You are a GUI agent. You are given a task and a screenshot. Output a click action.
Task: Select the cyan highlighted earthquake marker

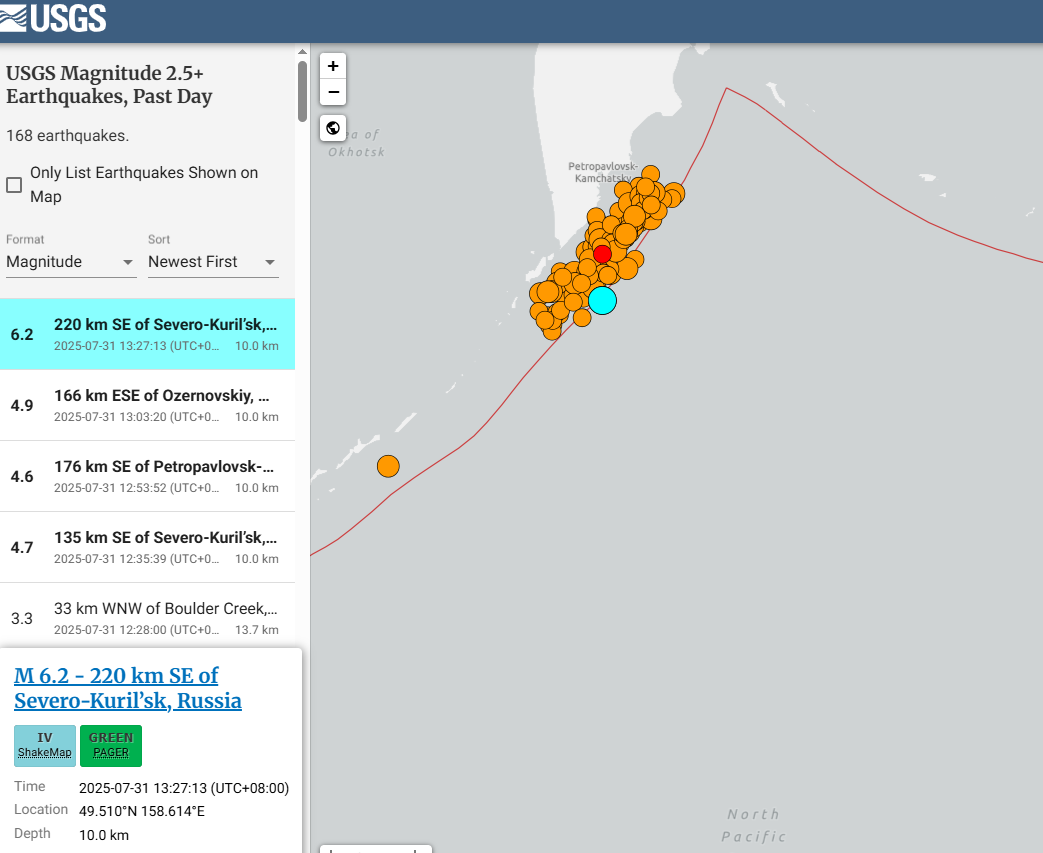click(602, 299)
